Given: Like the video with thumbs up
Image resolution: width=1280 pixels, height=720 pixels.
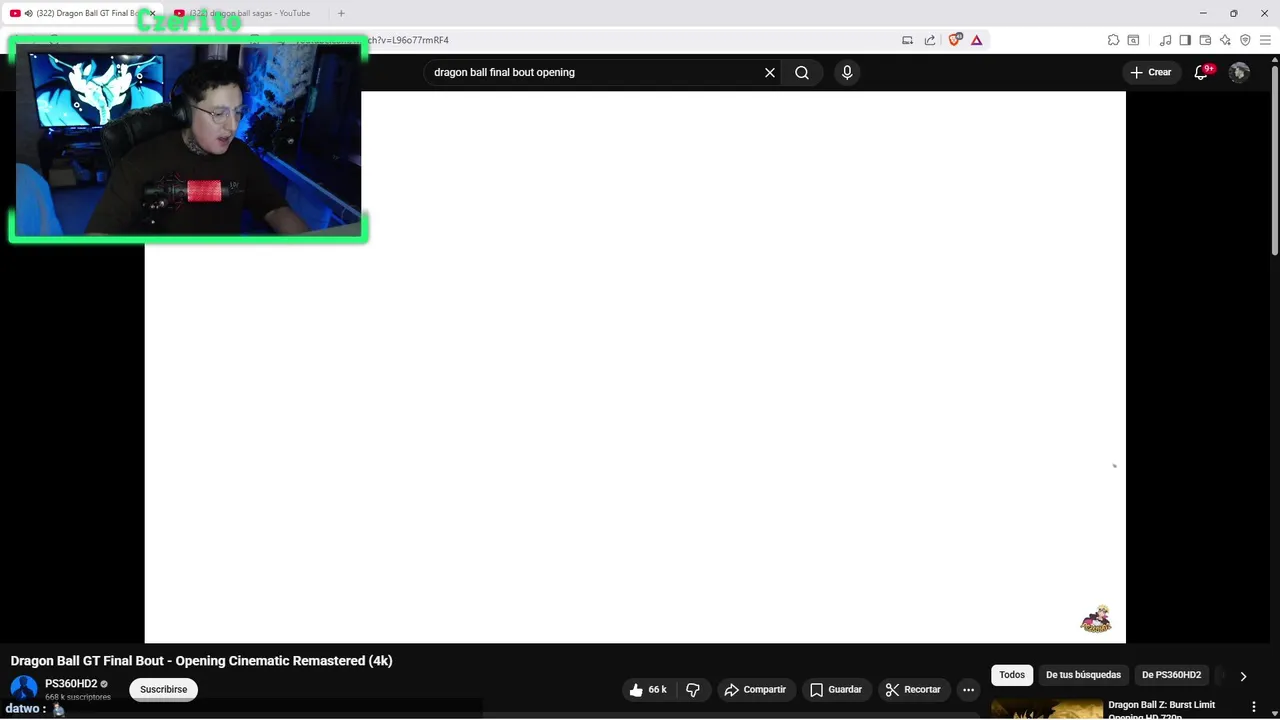Looking at the screenshot, I should pyautogui.click(x=647, y=689).
